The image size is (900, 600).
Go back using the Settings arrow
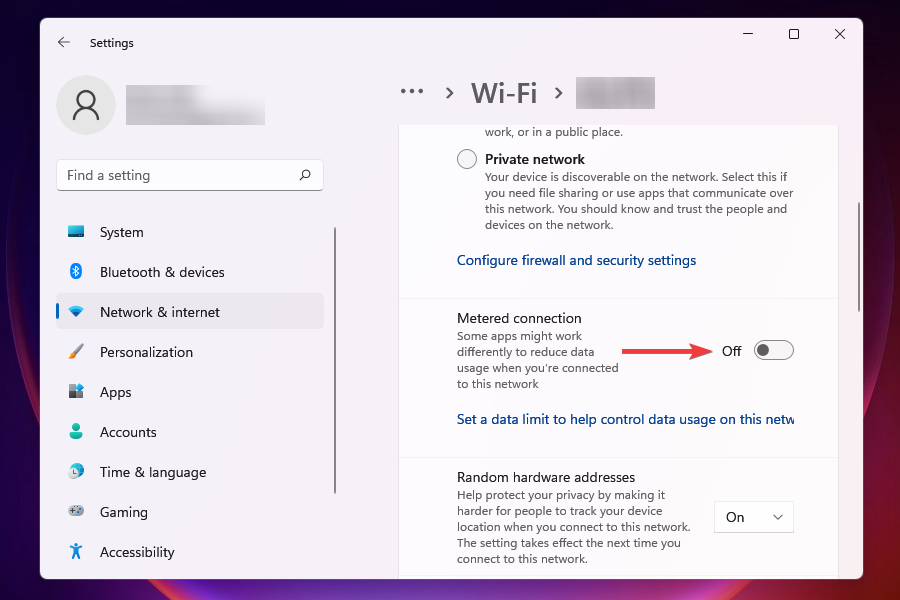(64, 42)
